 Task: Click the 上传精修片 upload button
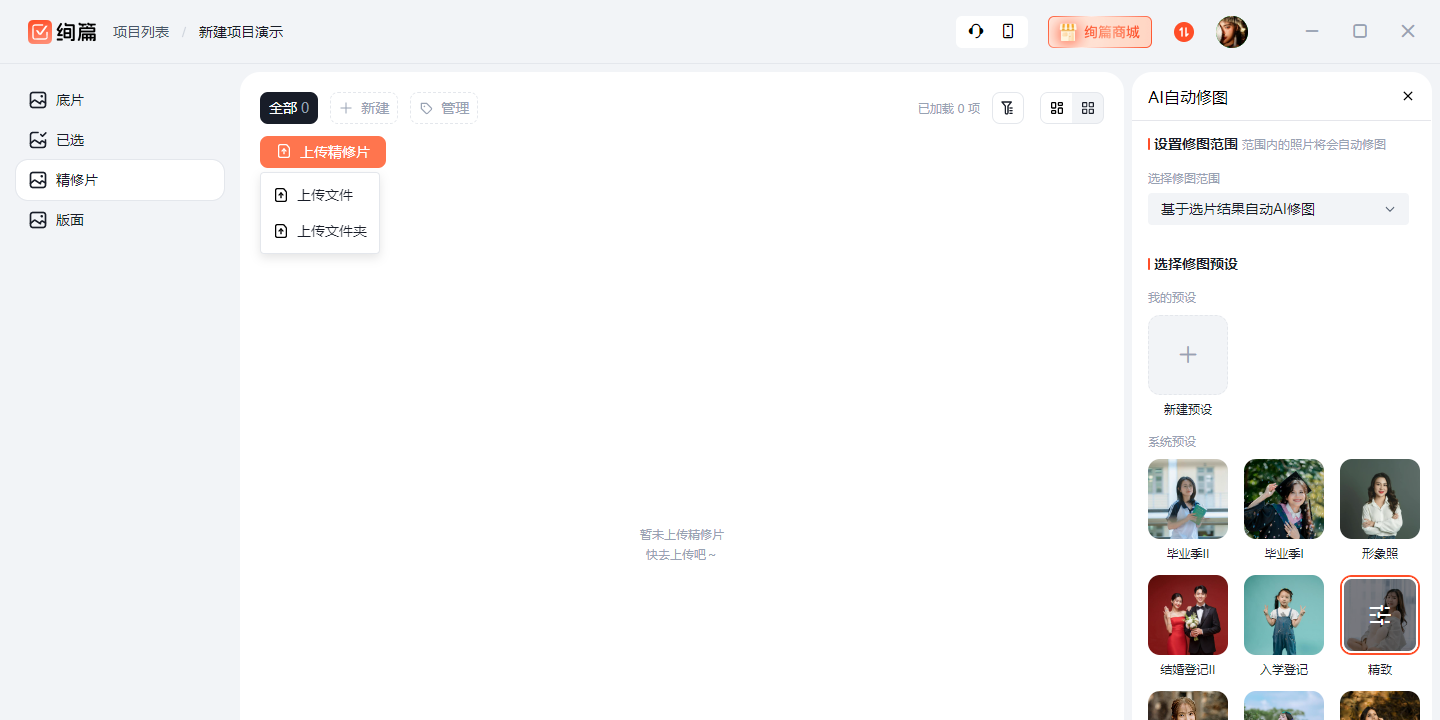(323, 152)
